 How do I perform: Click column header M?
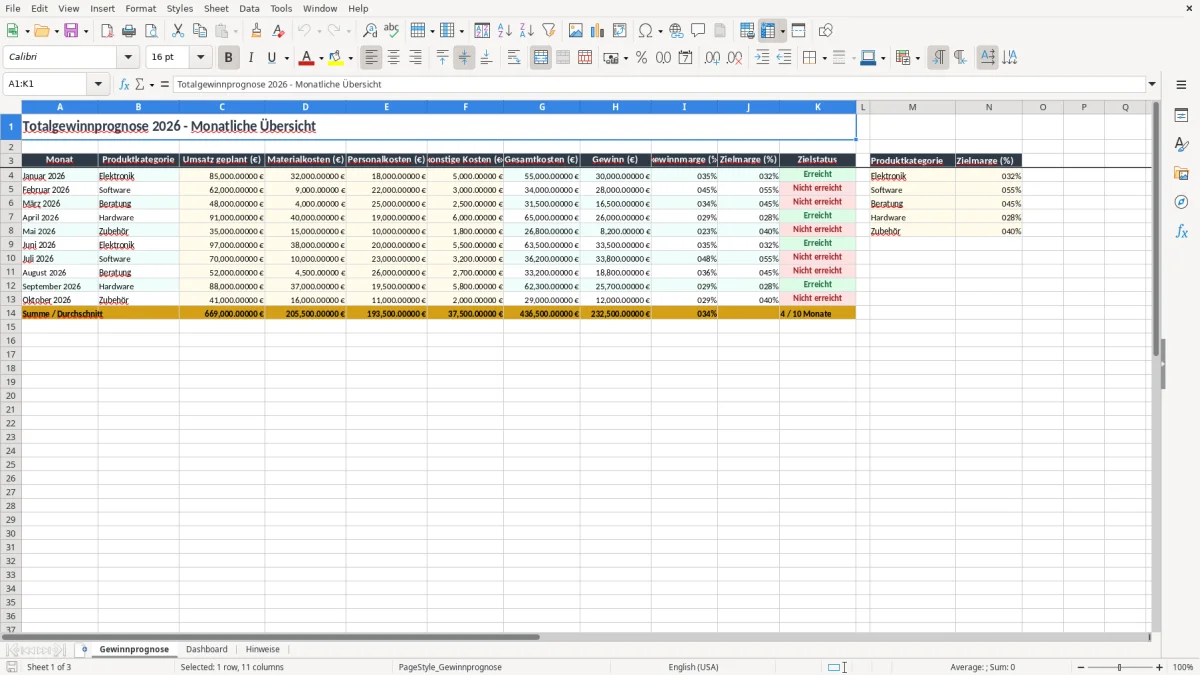(x=913, y=107)
